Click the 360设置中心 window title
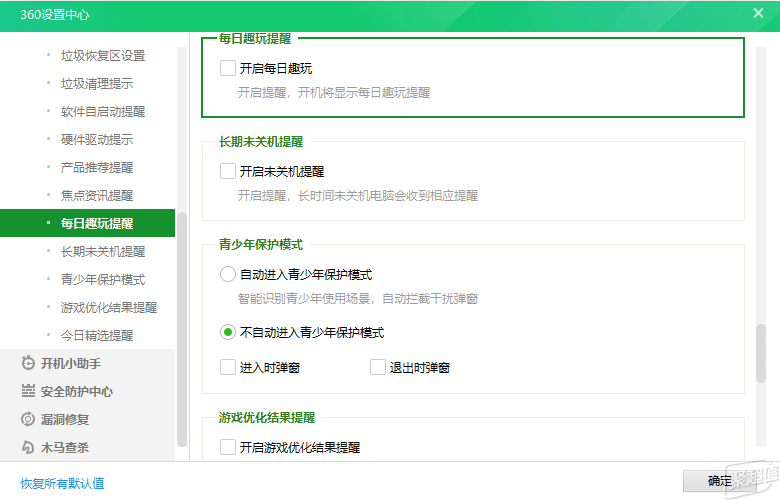 coord(55,14)
